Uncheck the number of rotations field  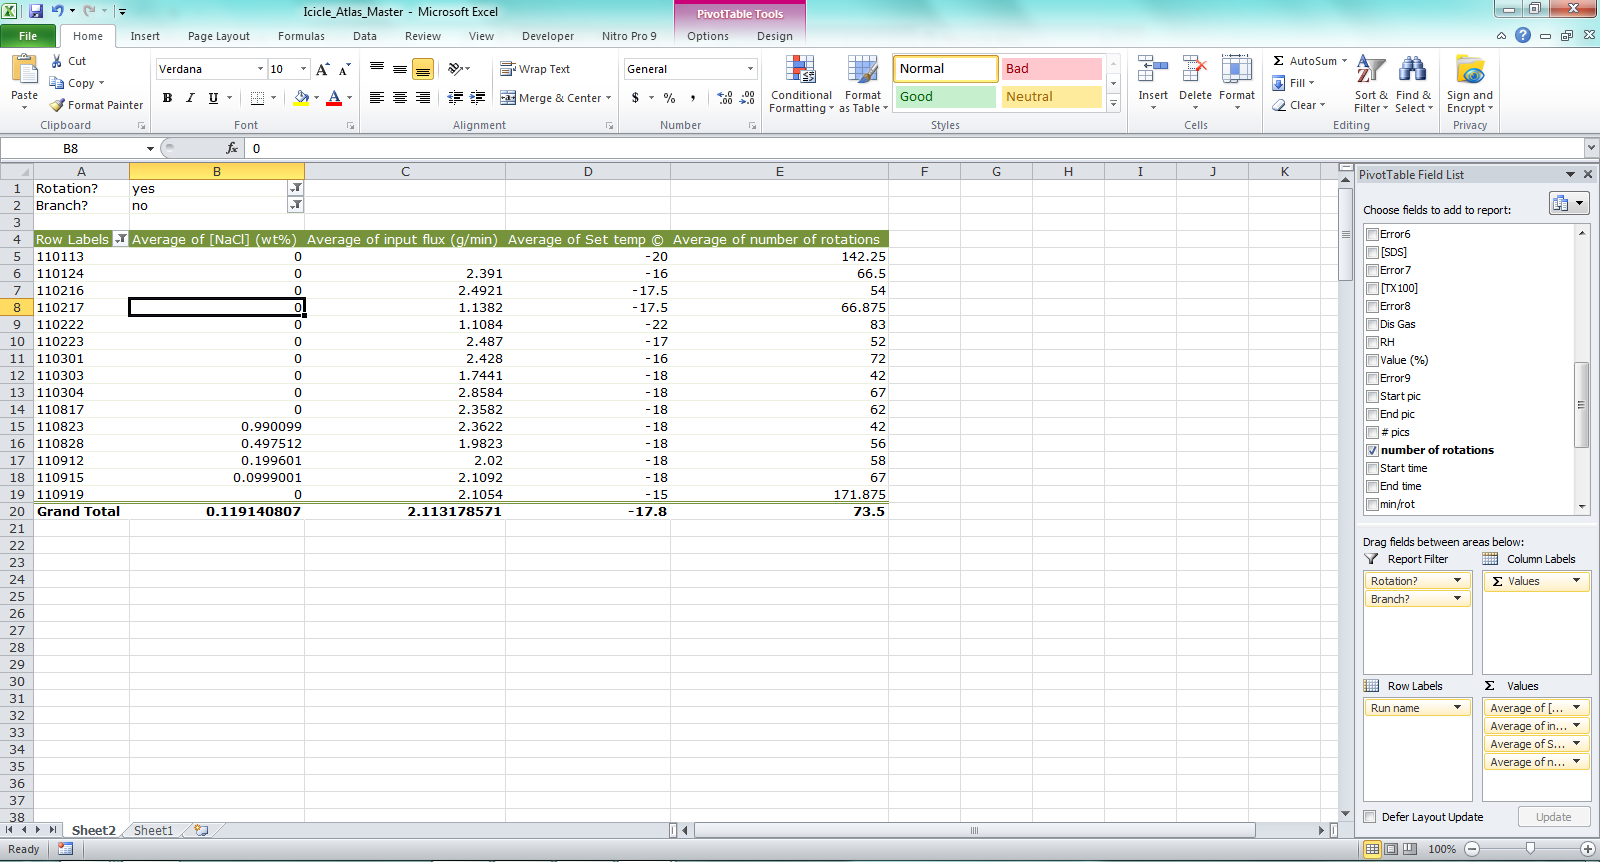(x=1372, y=451)
